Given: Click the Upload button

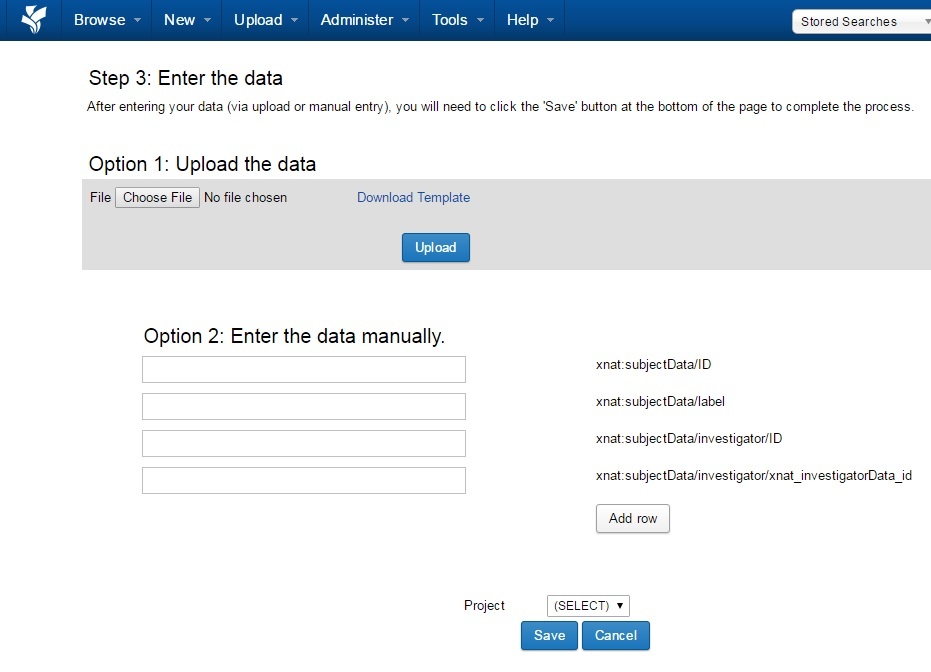Looking at the screenshot, I should coord(435,247).
